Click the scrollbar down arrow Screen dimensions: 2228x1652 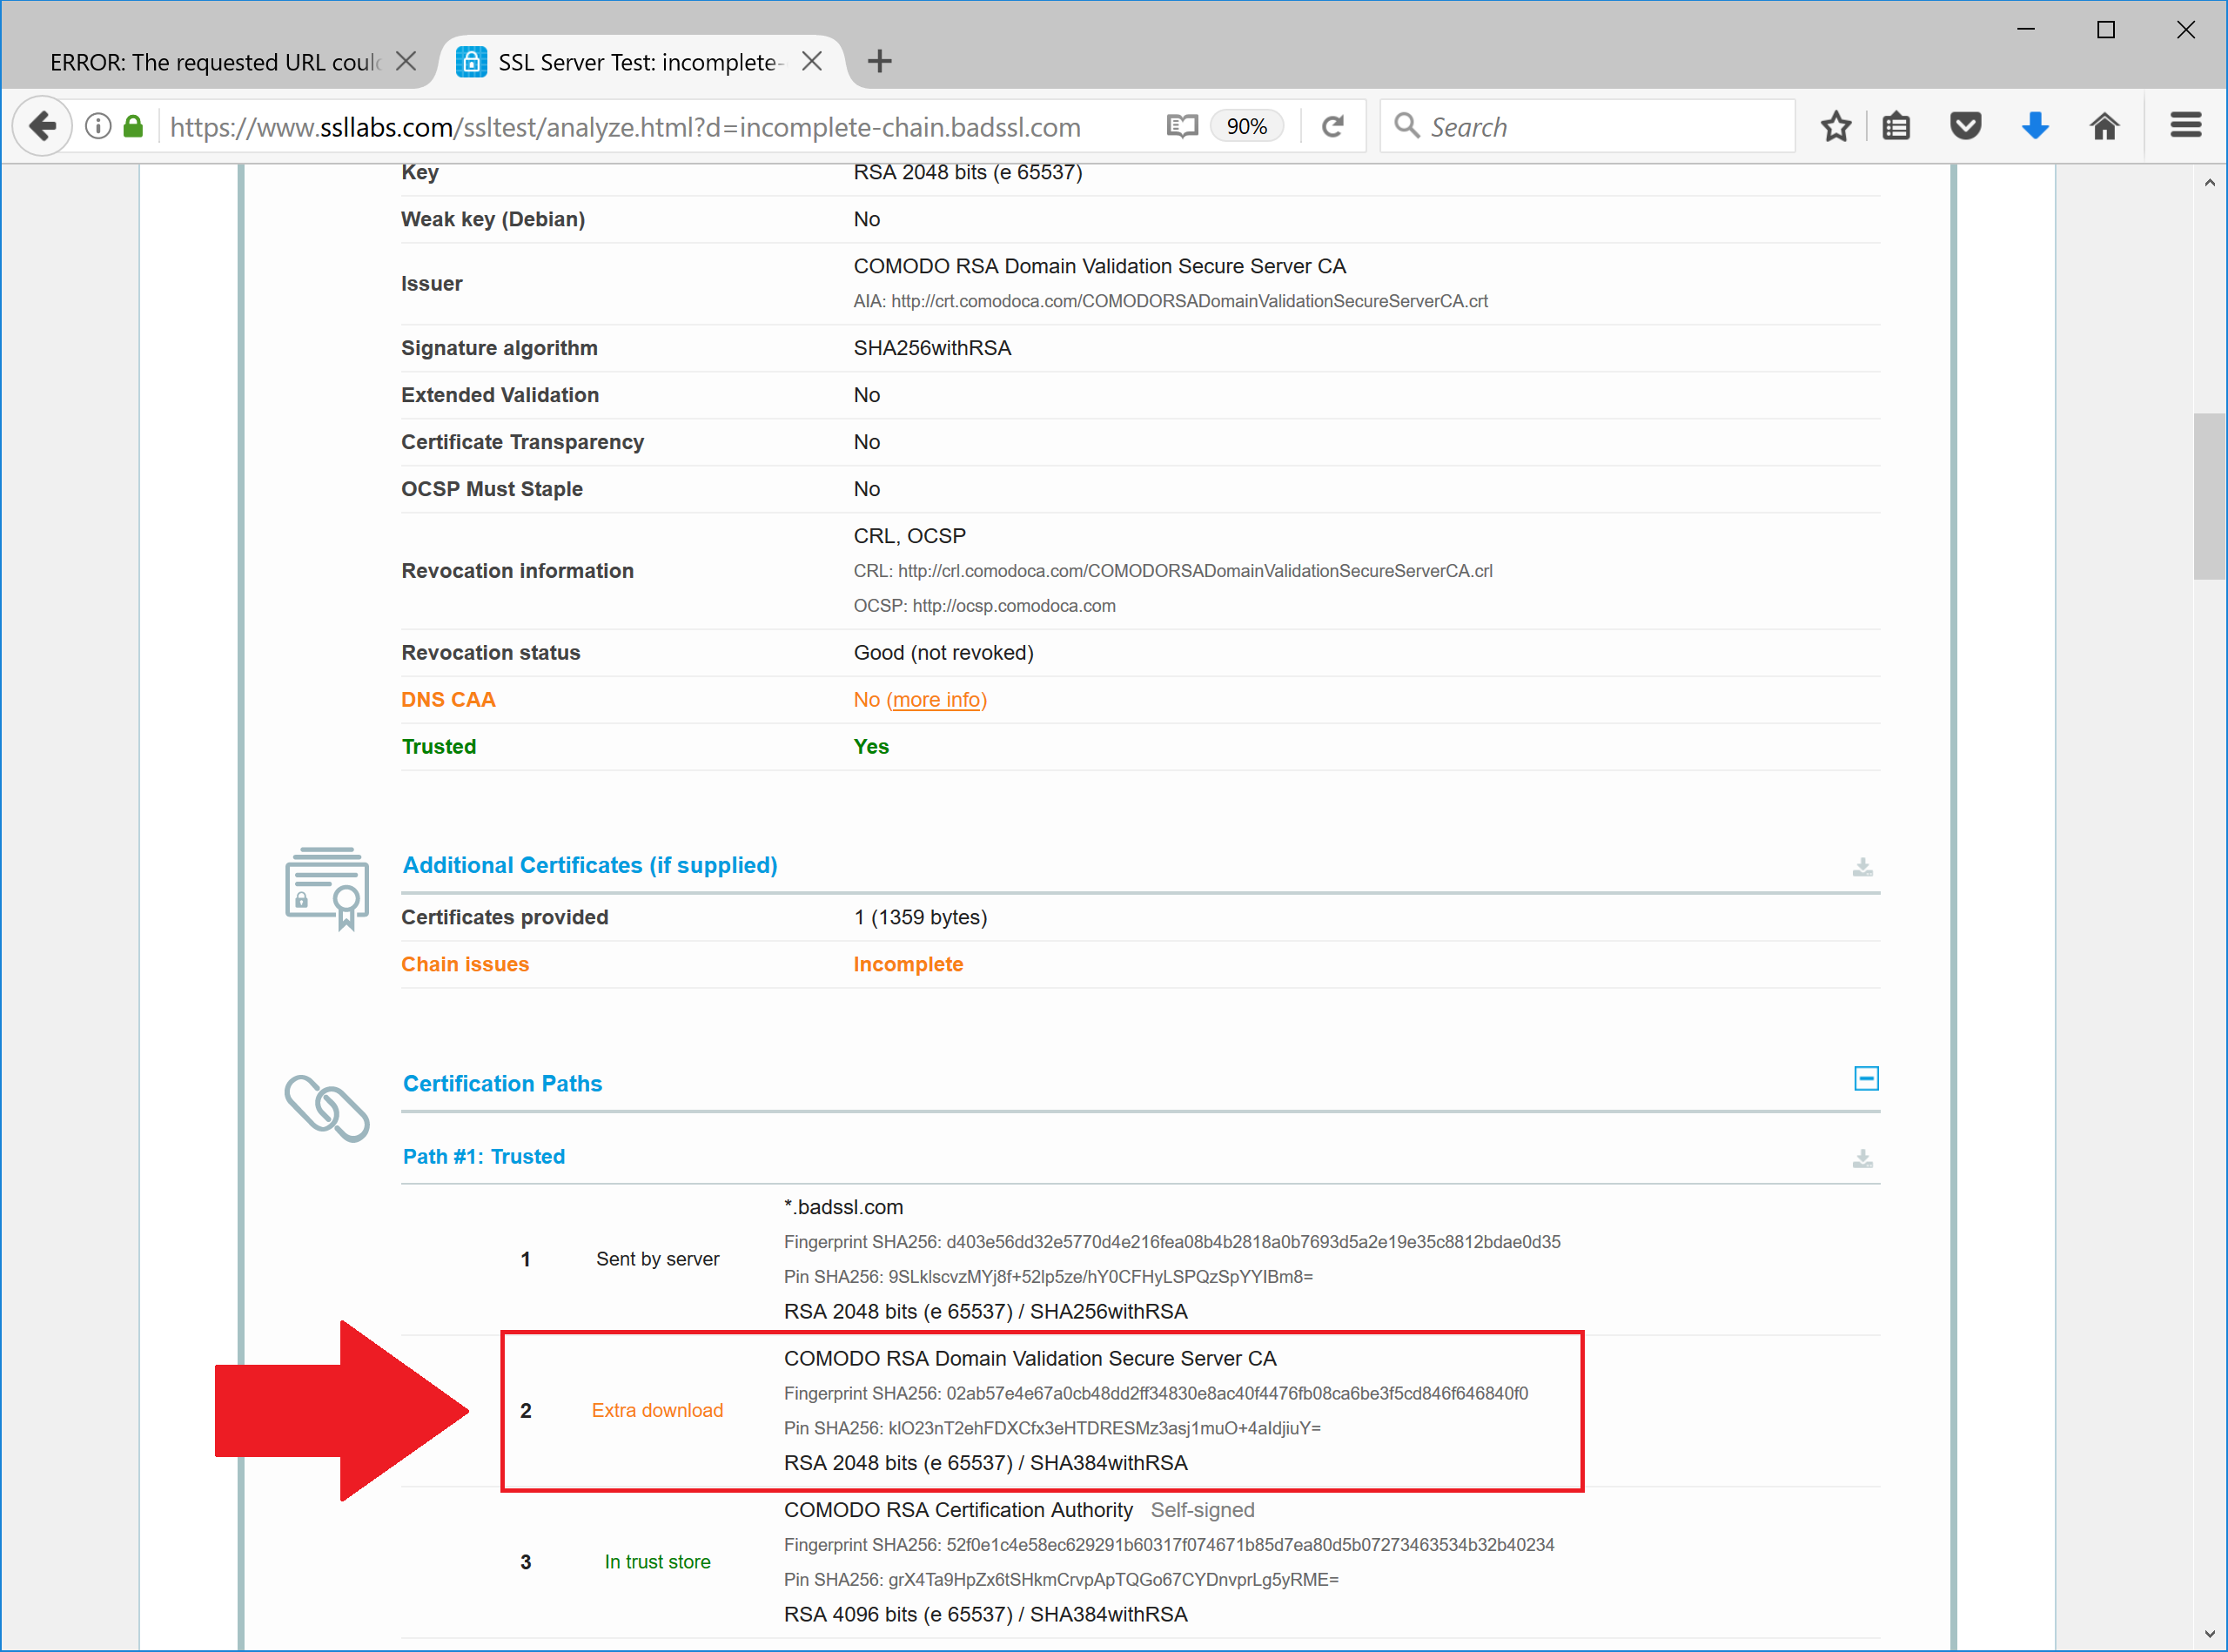2209,1633
